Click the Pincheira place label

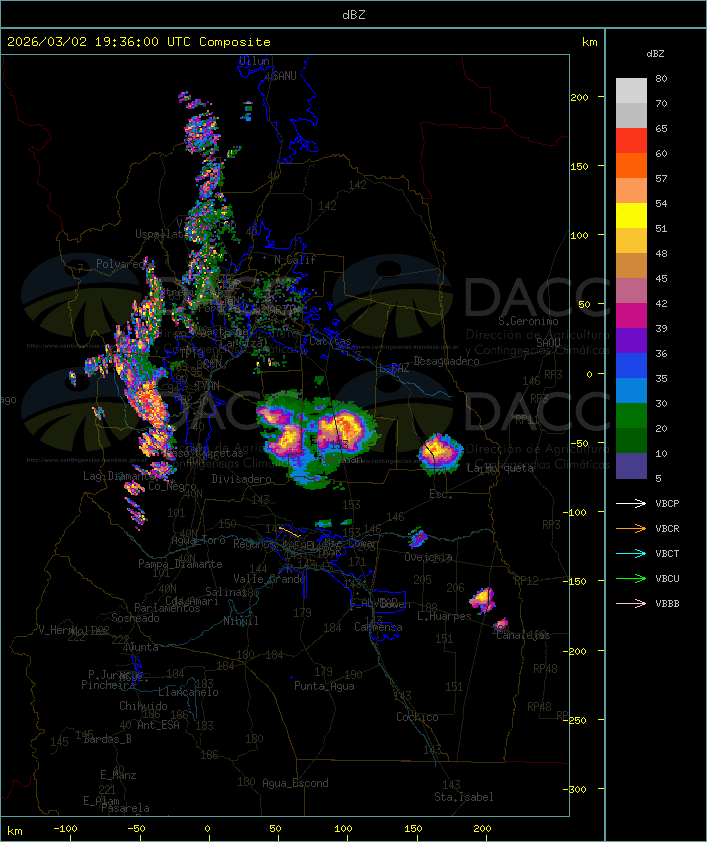tap(108, 685)
